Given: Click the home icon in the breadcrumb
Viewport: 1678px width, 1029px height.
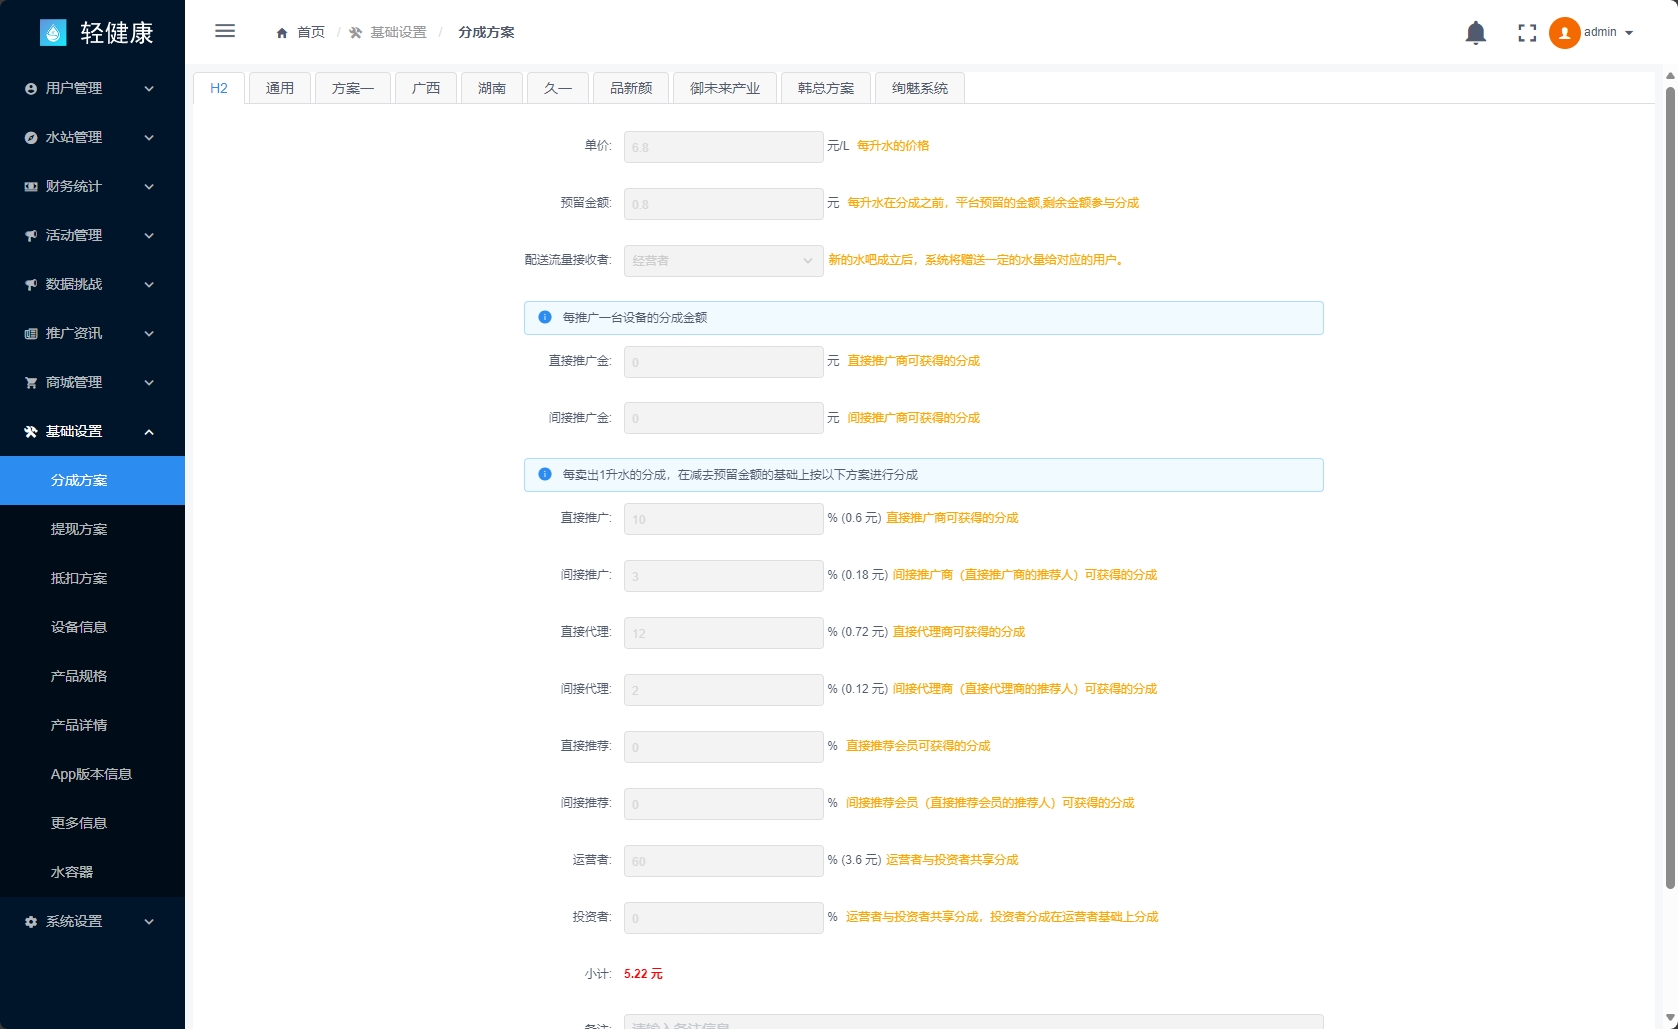Looking at the screenshot, I should tap(282, 33).
